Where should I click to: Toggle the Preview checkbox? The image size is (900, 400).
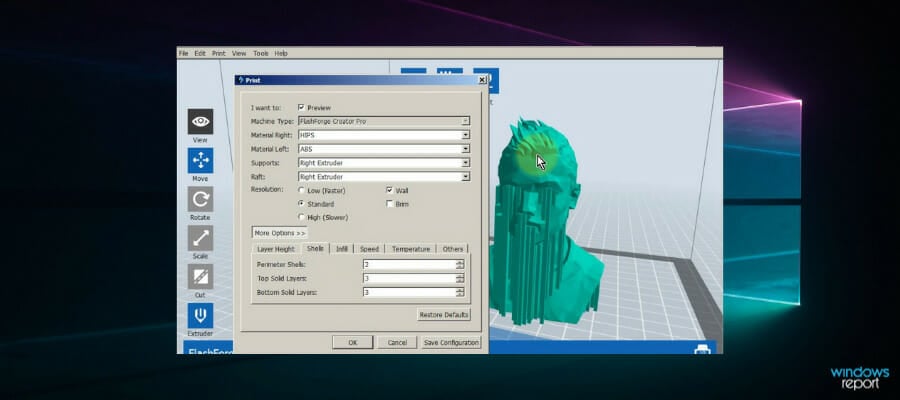(301, 107)
